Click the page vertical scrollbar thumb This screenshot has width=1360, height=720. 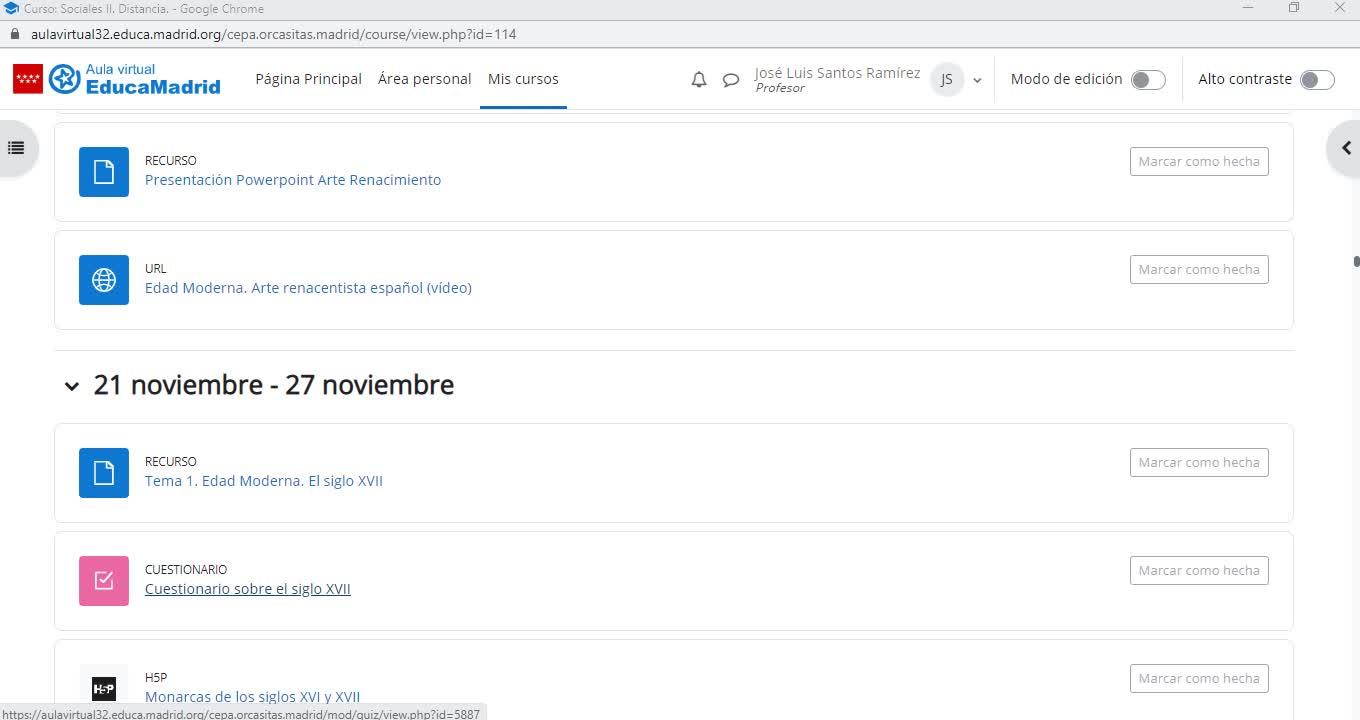click(x=1356, y=261)
